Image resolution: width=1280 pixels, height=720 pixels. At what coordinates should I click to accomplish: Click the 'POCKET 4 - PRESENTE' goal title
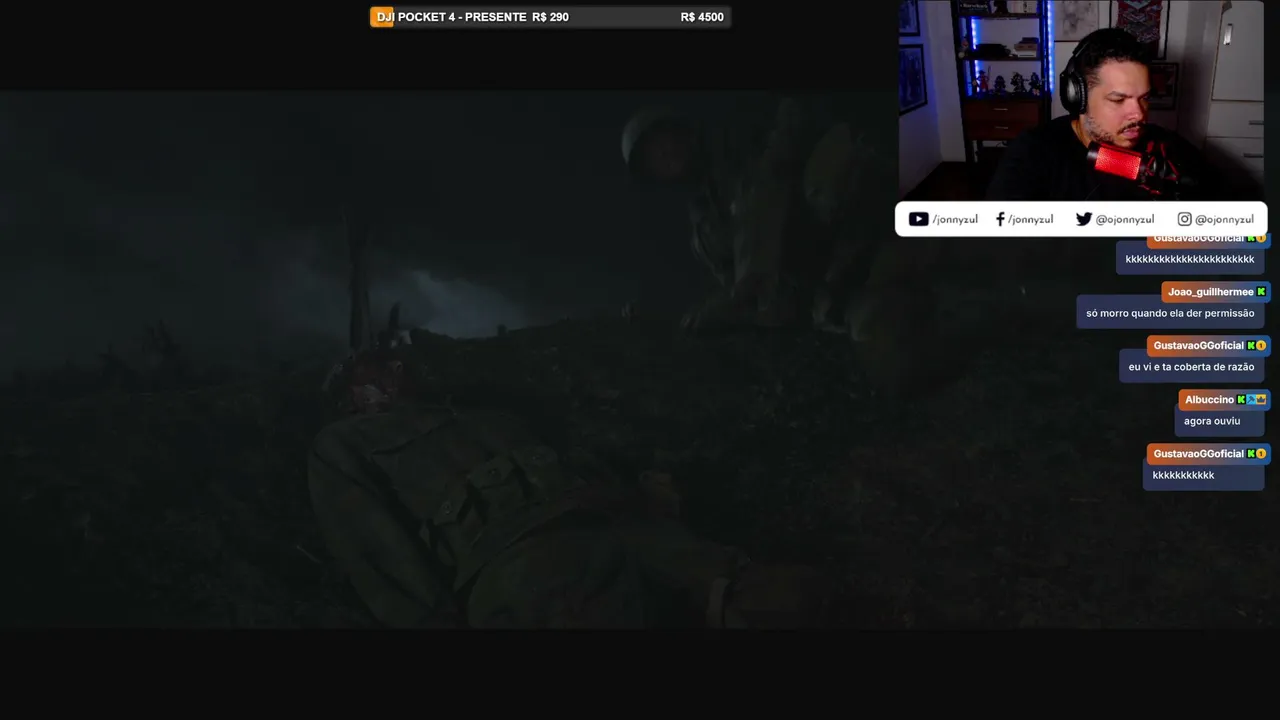462,17
